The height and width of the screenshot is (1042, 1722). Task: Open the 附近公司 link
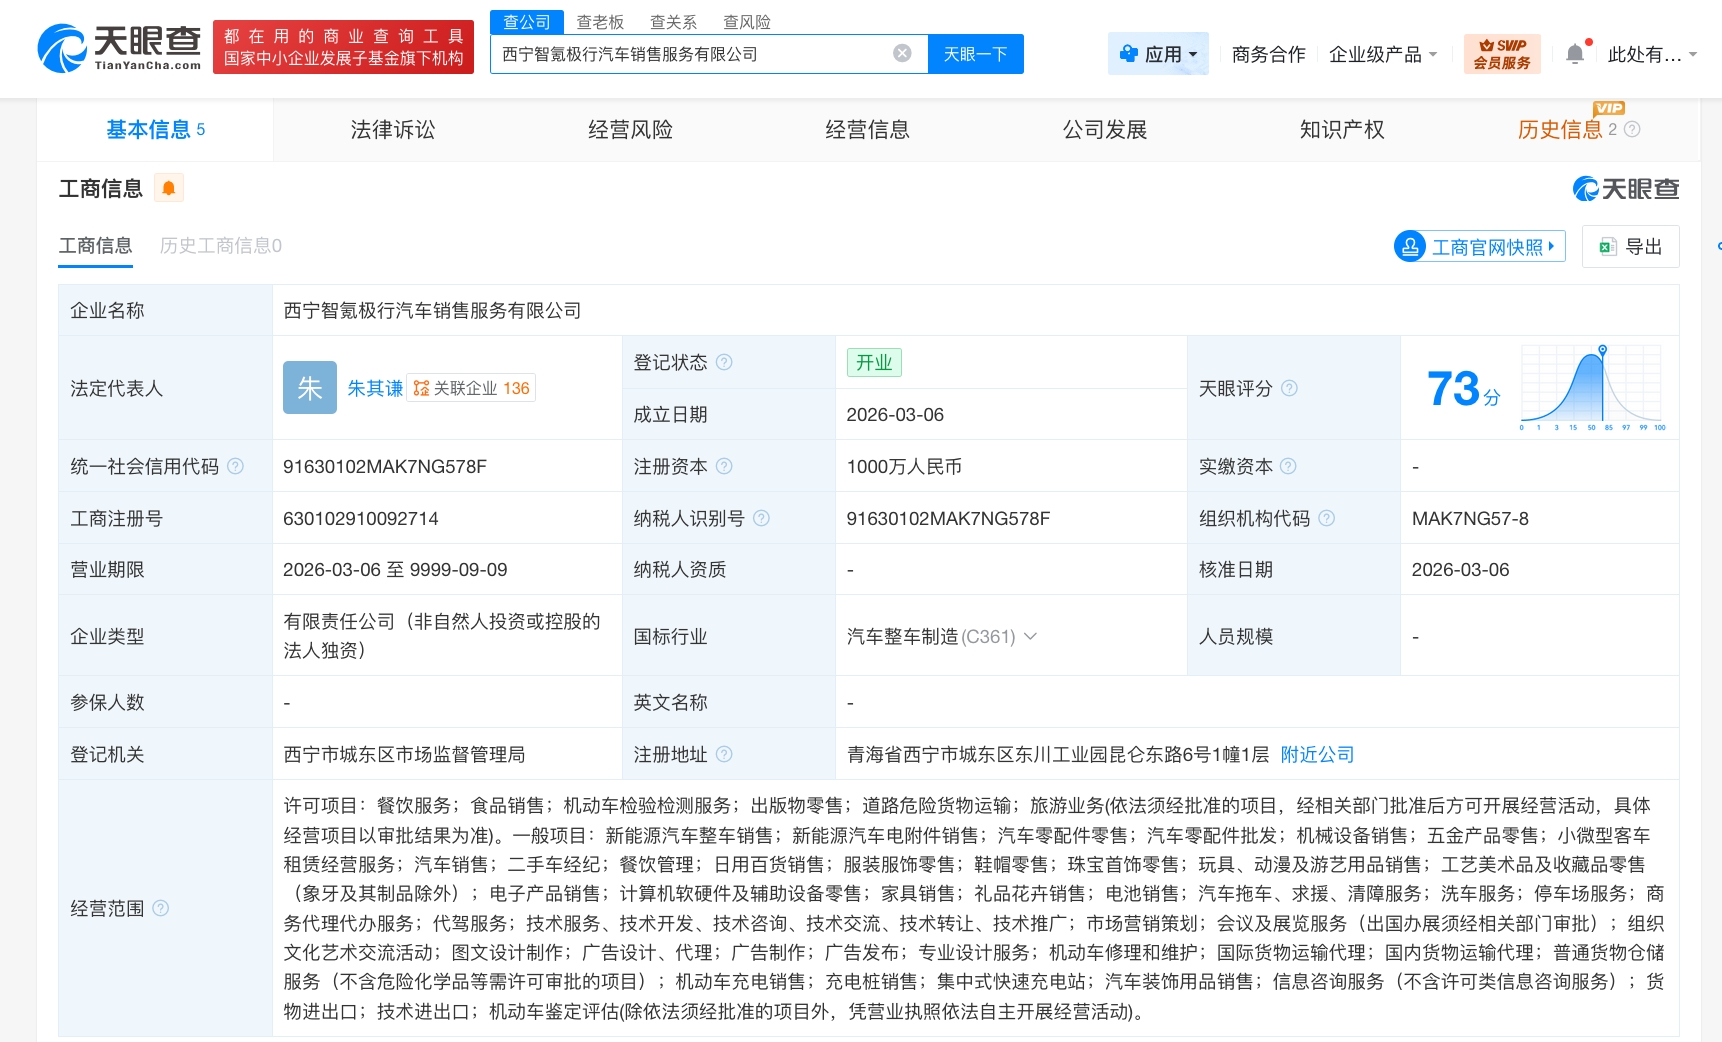tap(1316, 754)
